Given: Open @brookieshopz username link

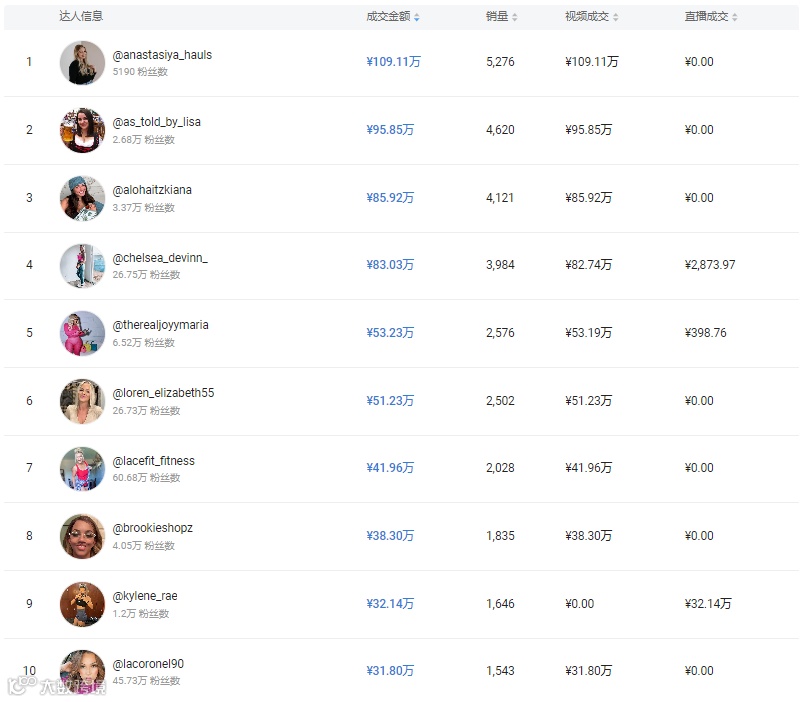Looking at the screenshot, I should (x=152, y=528).
